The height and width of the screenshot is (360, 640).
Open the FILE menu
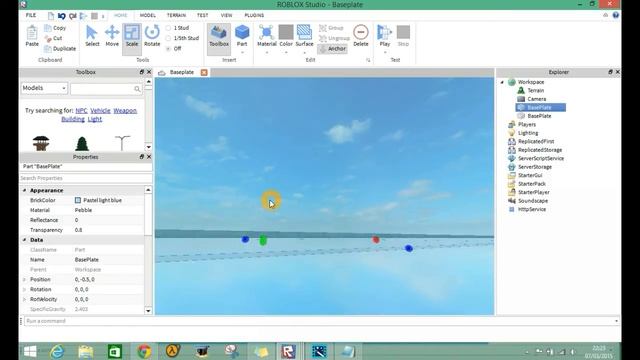(x=31, y=15)
